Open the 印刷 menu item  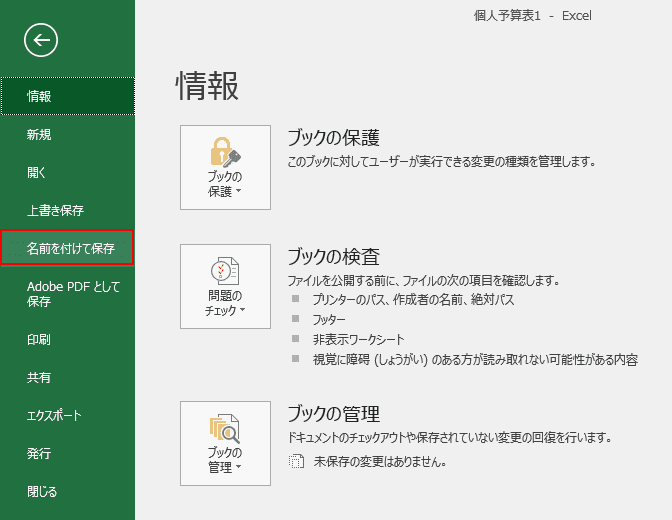[x=68, y=340]
